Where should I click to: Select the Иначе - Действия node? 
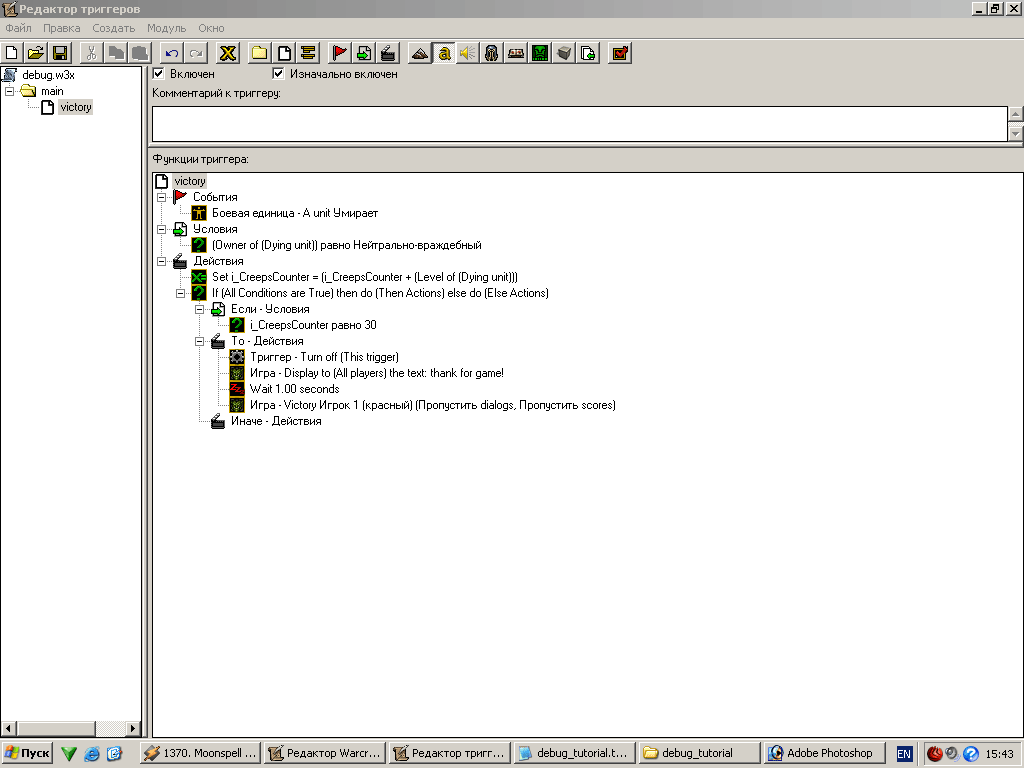pos(276,421)
